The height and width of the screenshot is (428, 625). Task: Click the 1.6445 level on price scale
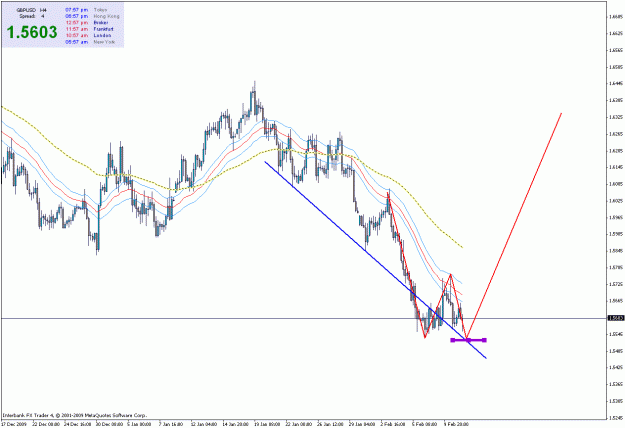point(615,84)
